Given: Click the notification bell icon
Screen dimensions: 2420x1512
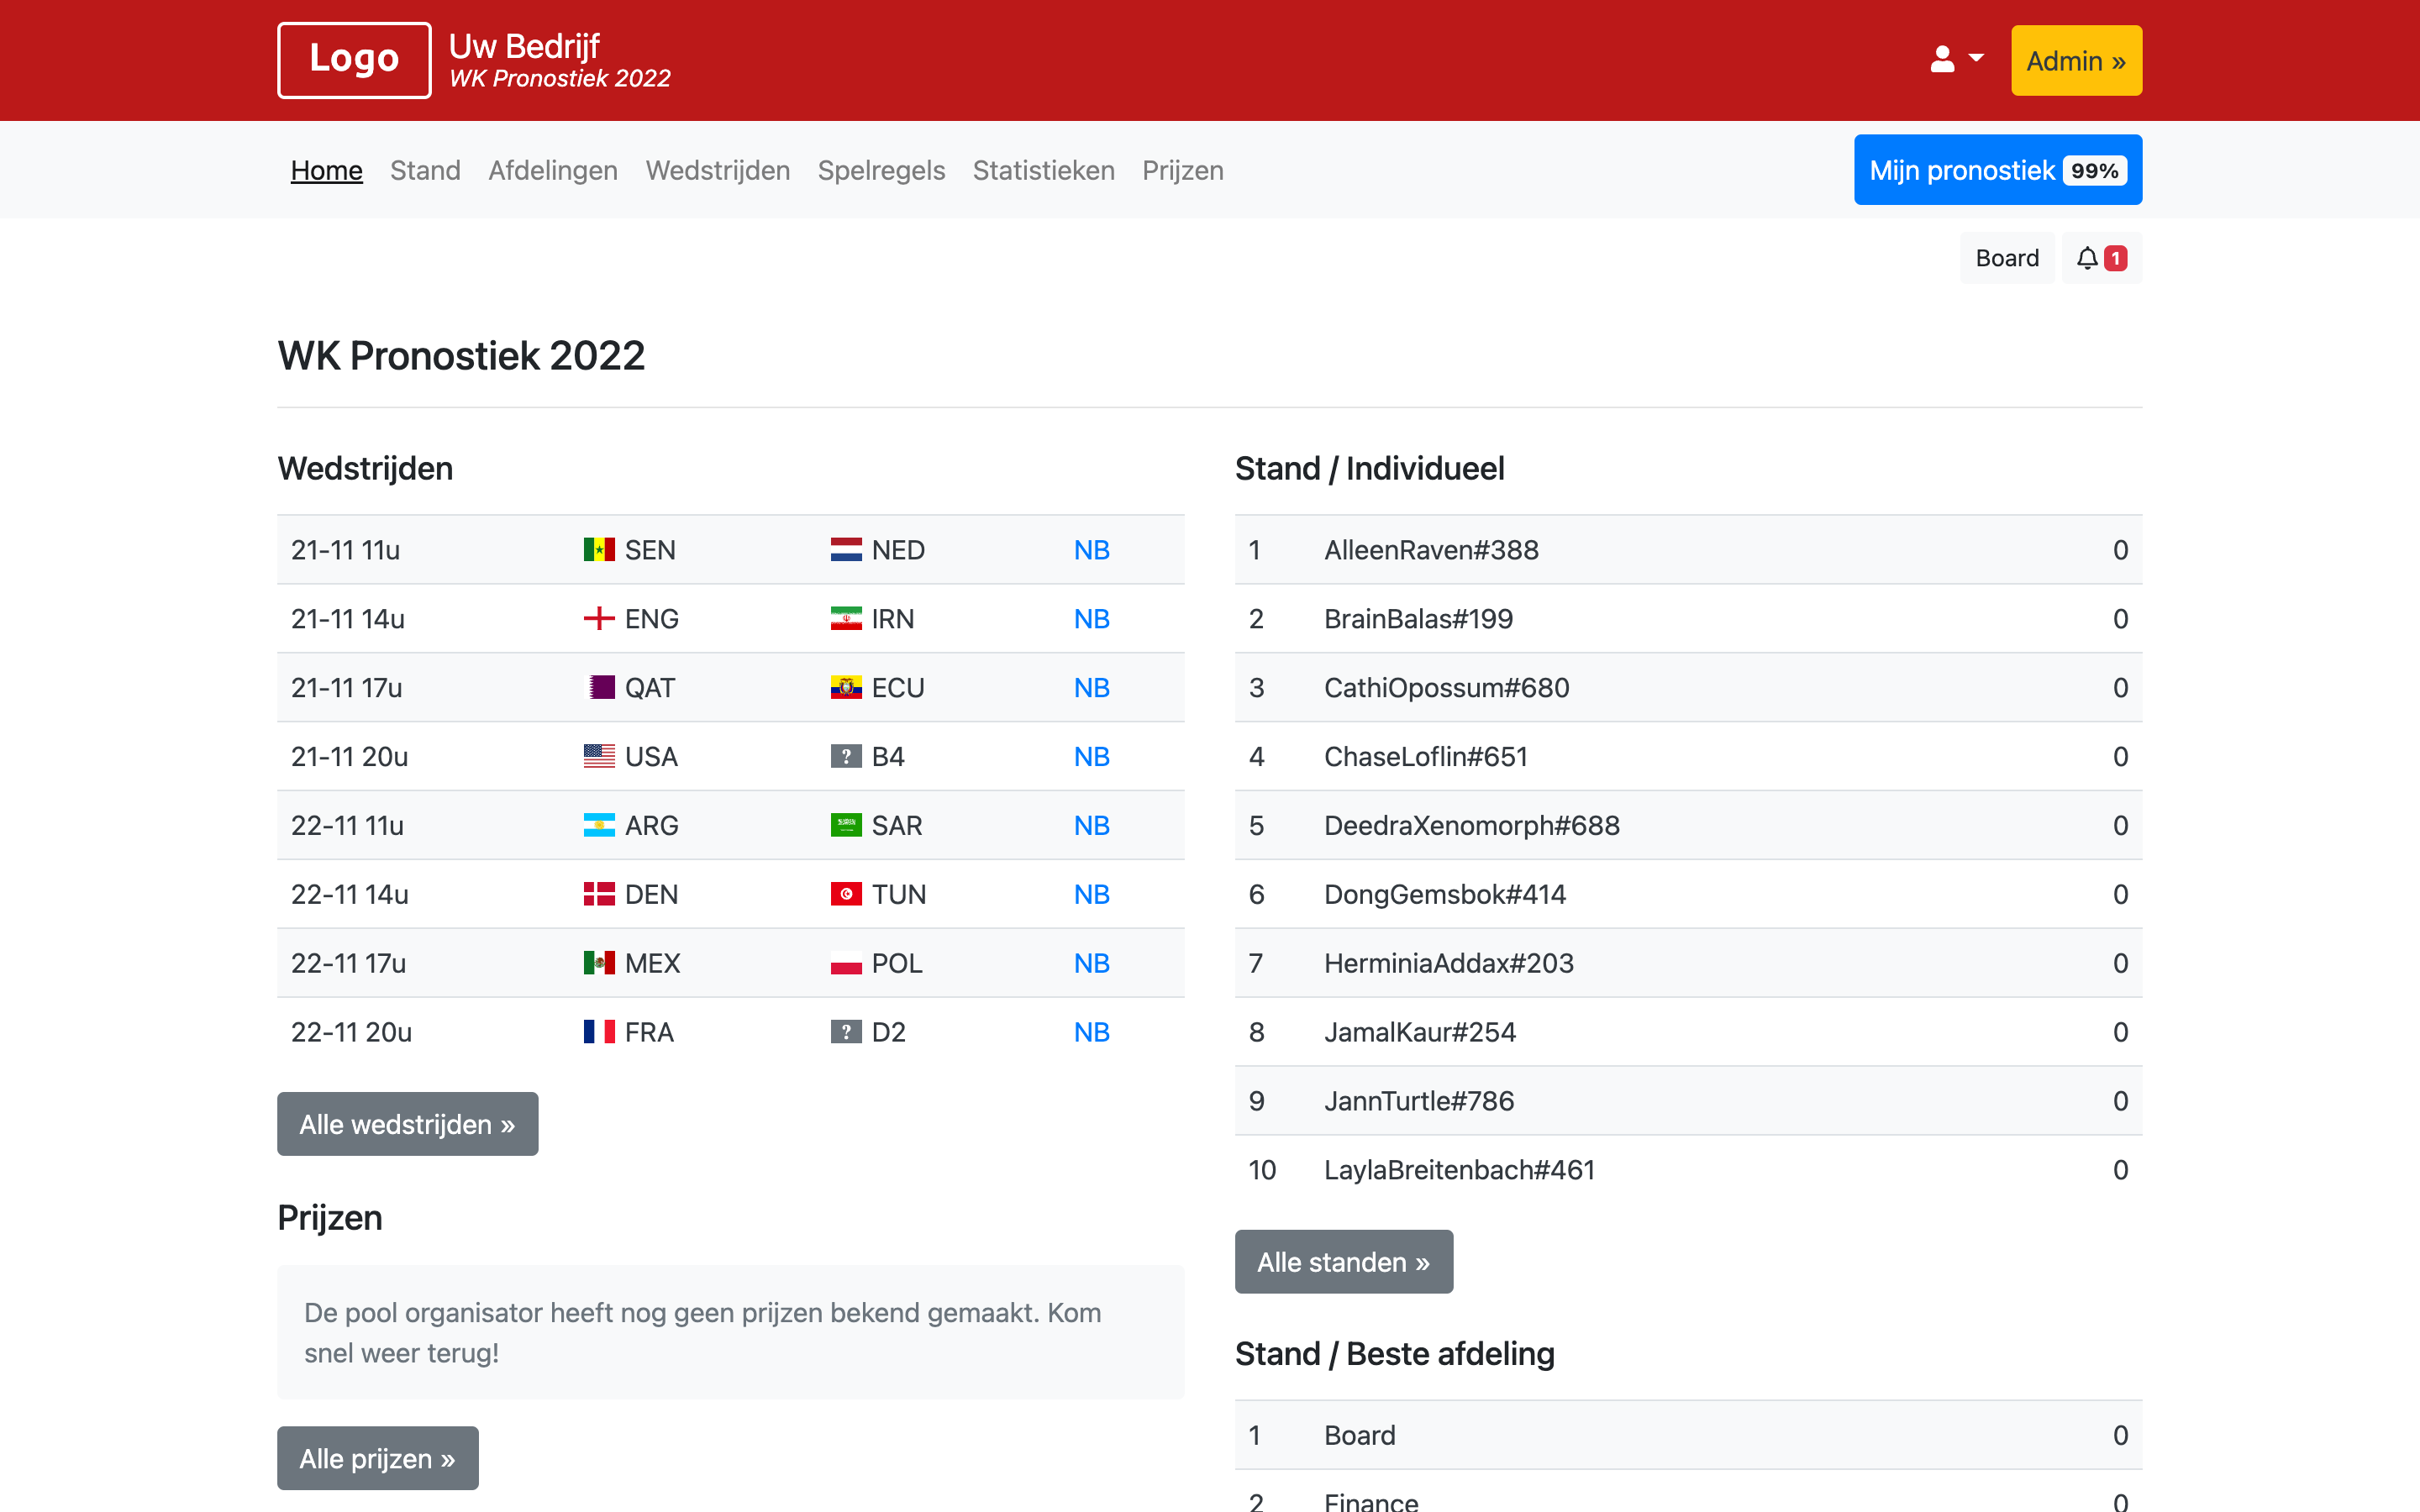Looking at the screenshot, I should [2087, 258].
